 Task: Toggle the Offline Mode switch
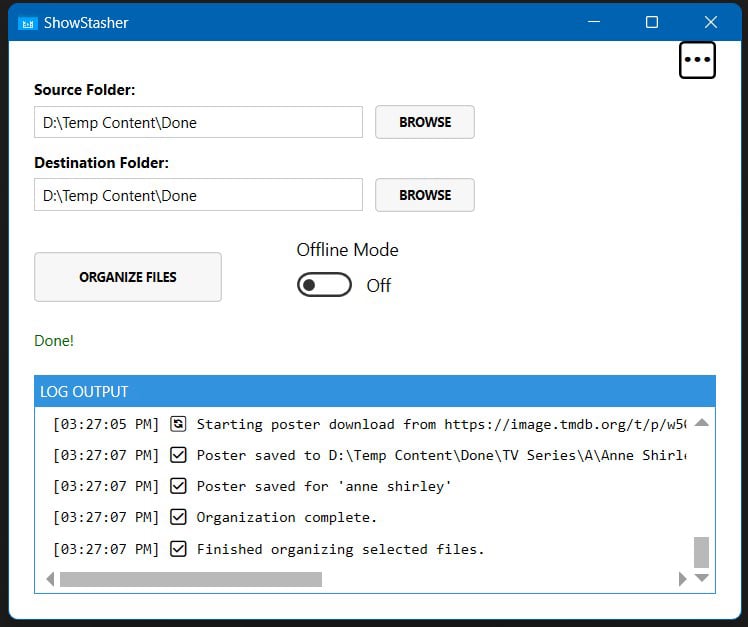(x=324, y=285)
